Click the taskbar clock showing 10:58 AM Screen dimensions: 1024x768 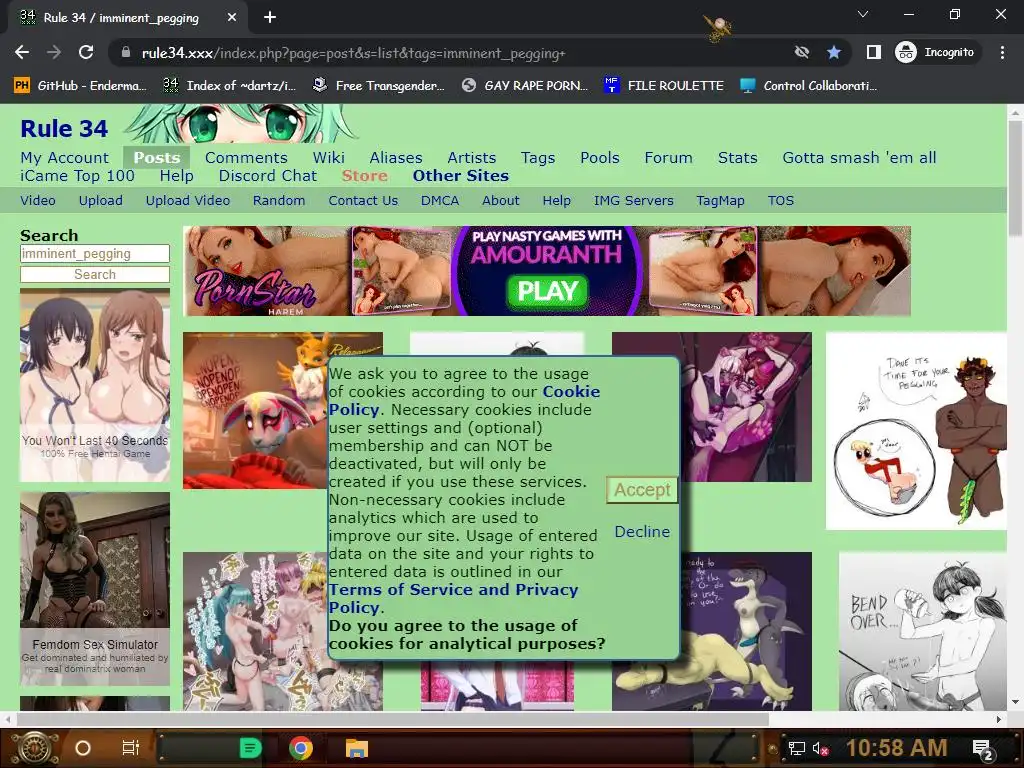[x=897, y=748]
